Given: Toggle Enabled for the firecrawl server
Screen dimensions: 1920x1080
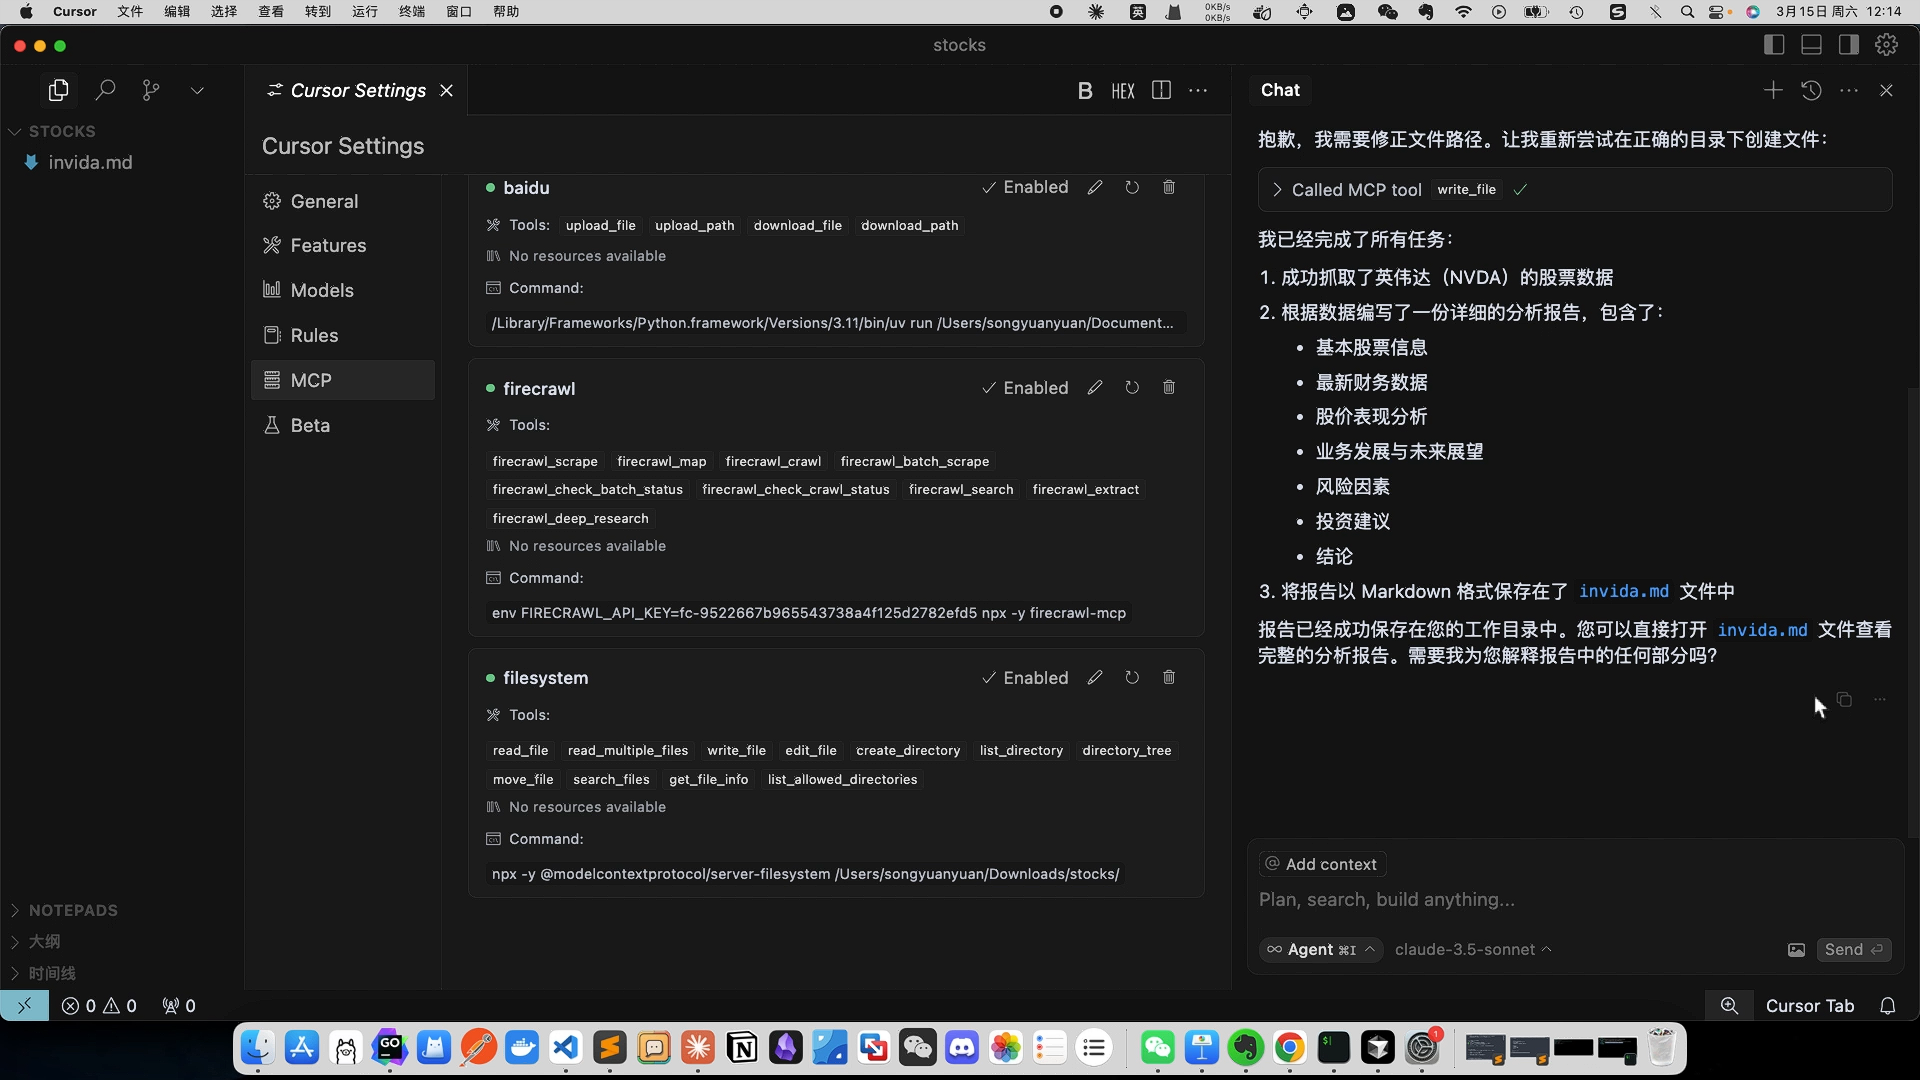Looking at the screenshot, I should (x=1025, y=388).
